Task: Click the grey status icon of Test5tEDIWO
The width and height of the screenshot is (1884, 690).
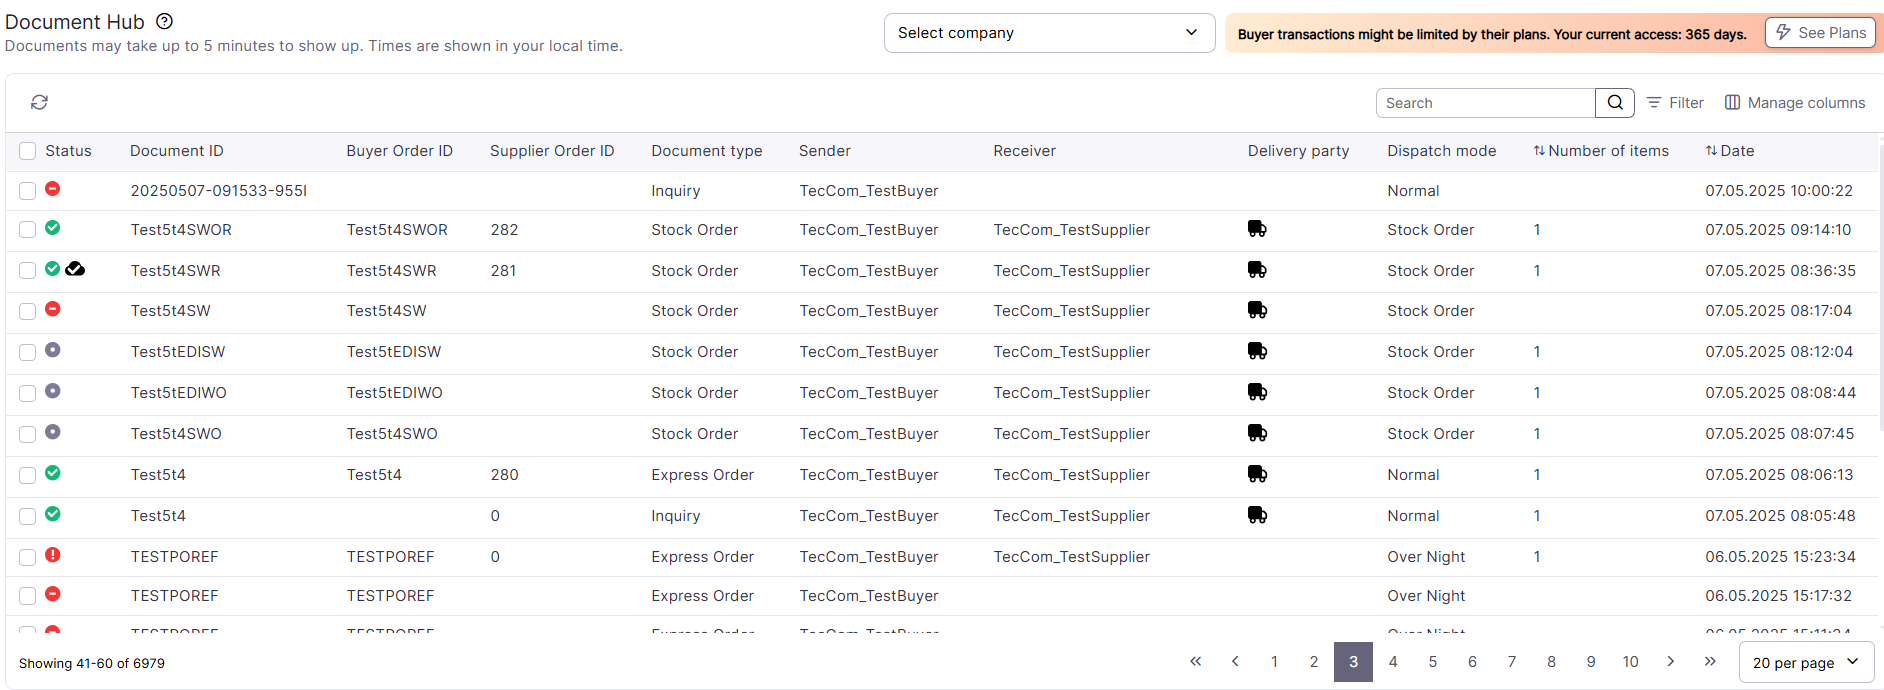Action: coord(53,391)
